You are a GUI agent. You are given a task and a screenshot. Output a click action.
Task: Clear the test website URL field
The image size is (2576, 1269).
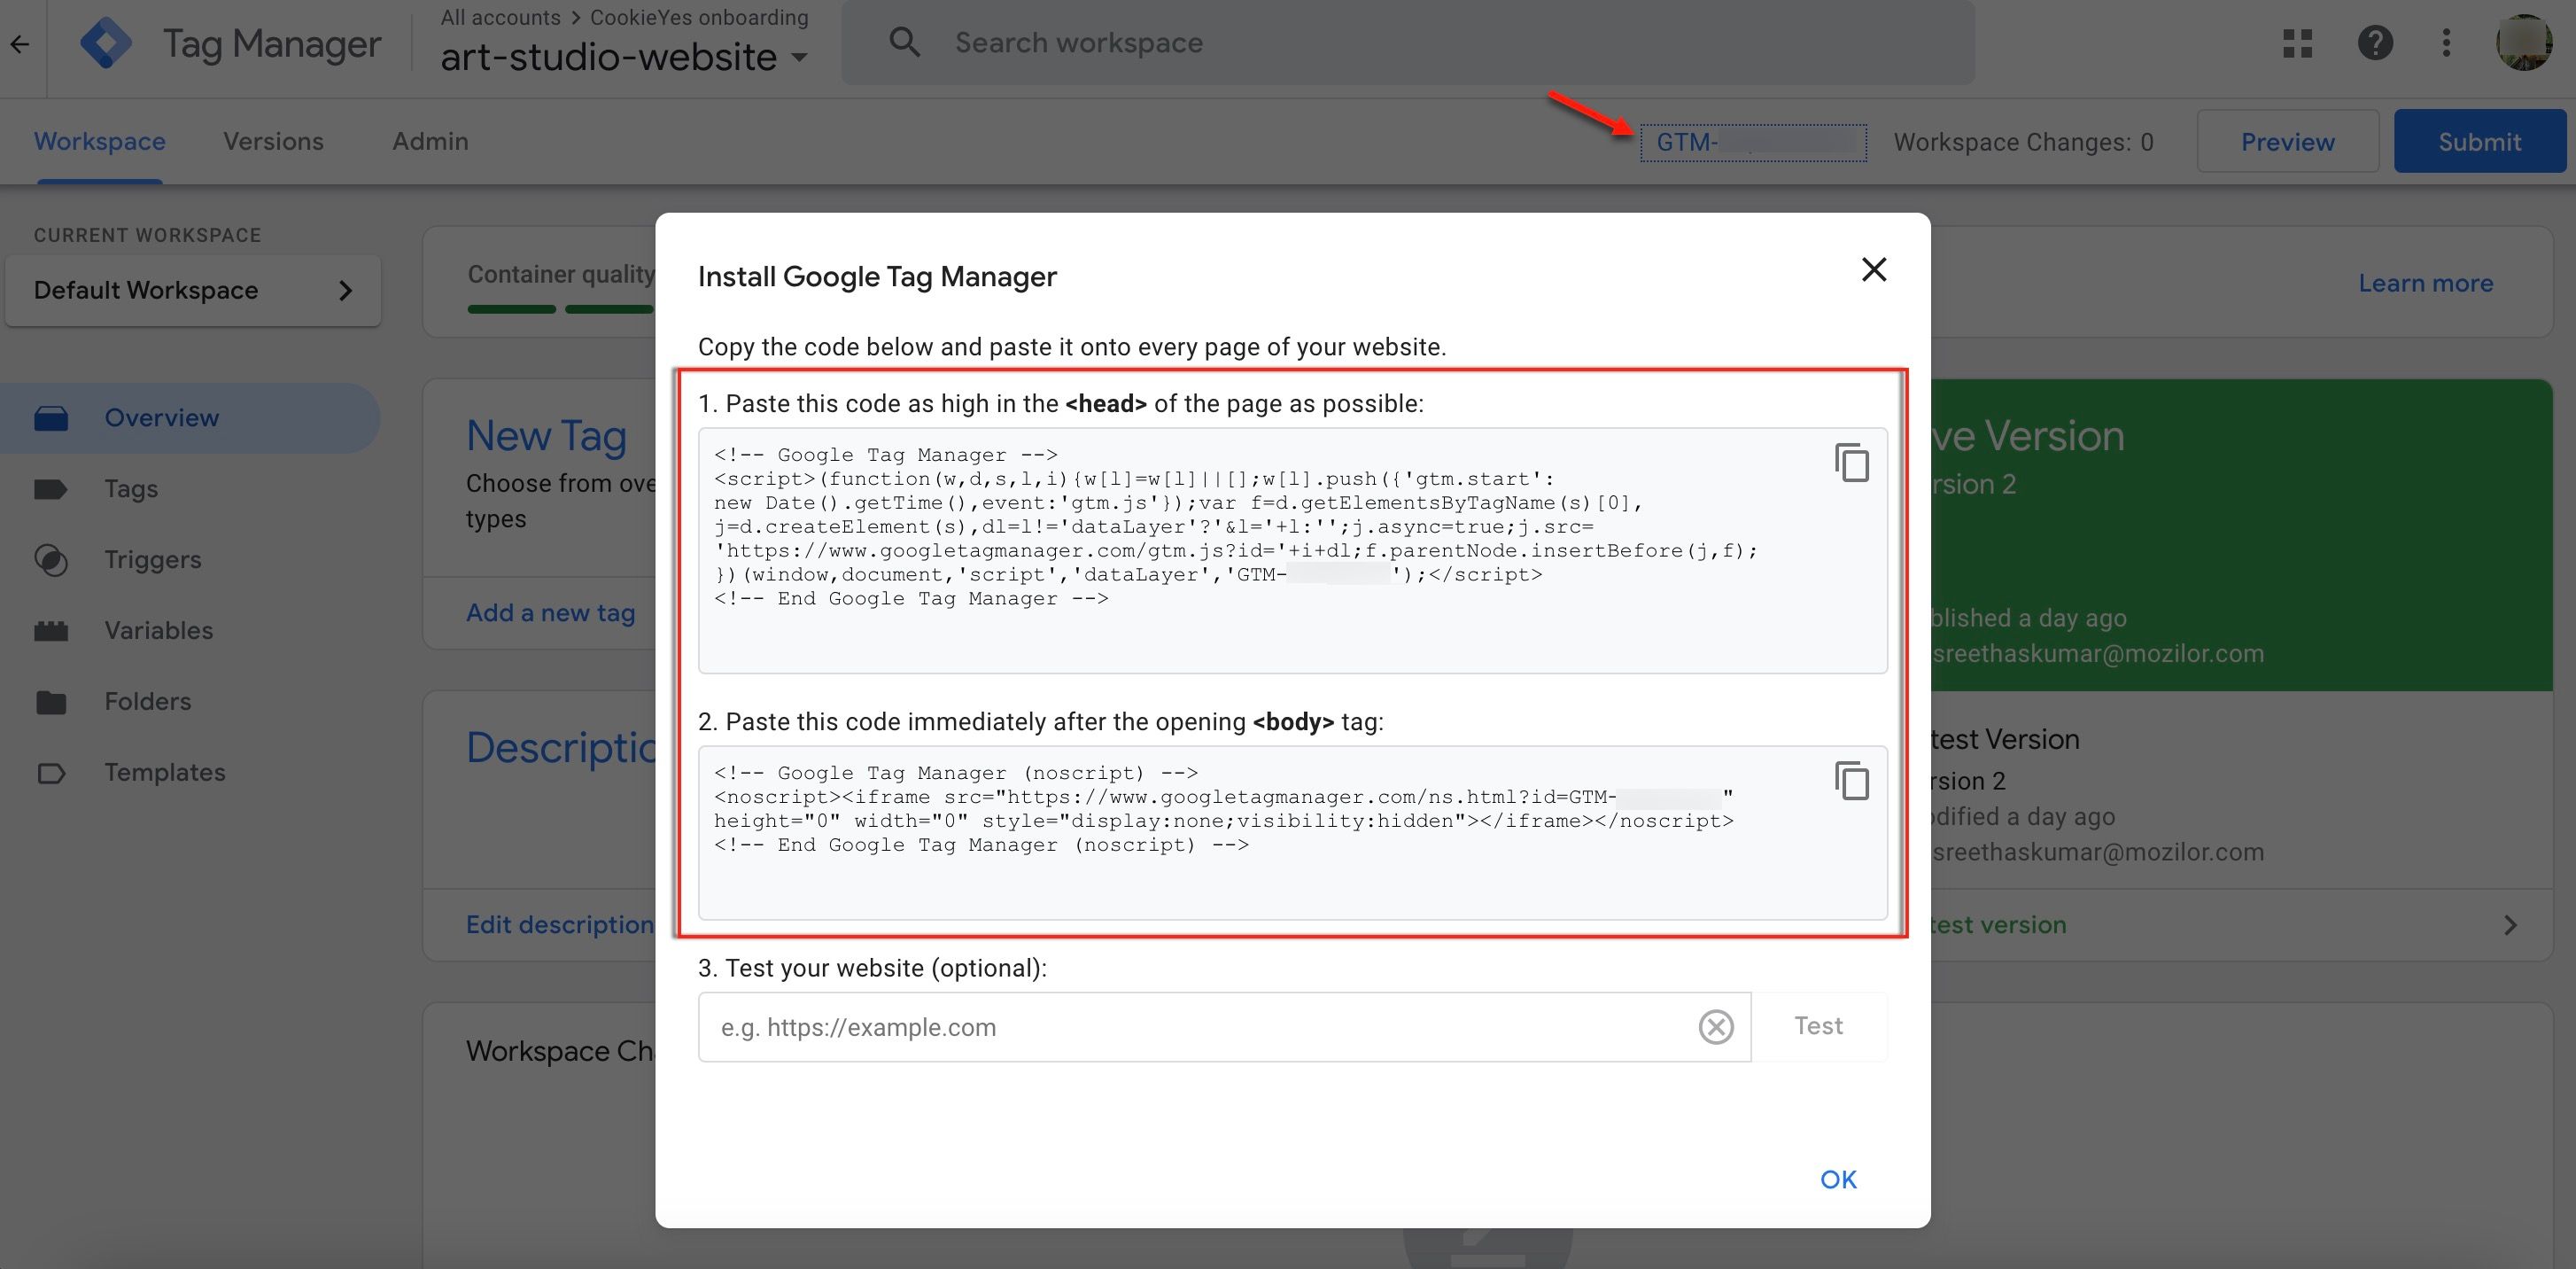click(x=1715, y=1027)
